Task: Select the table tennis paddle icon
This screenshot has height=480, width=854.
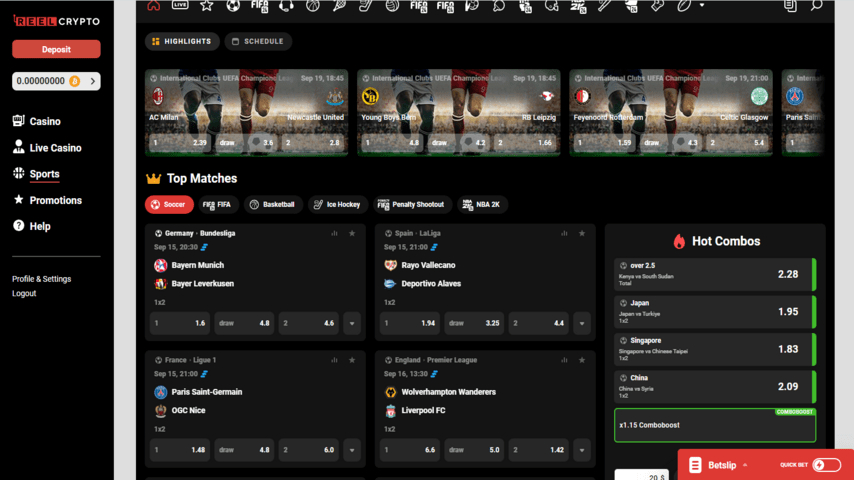Action: (x=498, y=5)
